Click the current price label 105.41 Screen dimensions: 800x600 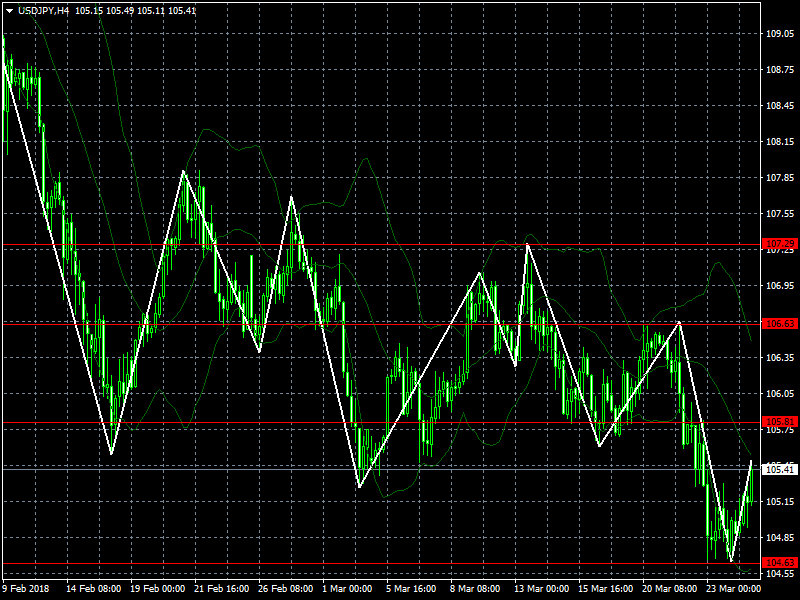(780, 469)
